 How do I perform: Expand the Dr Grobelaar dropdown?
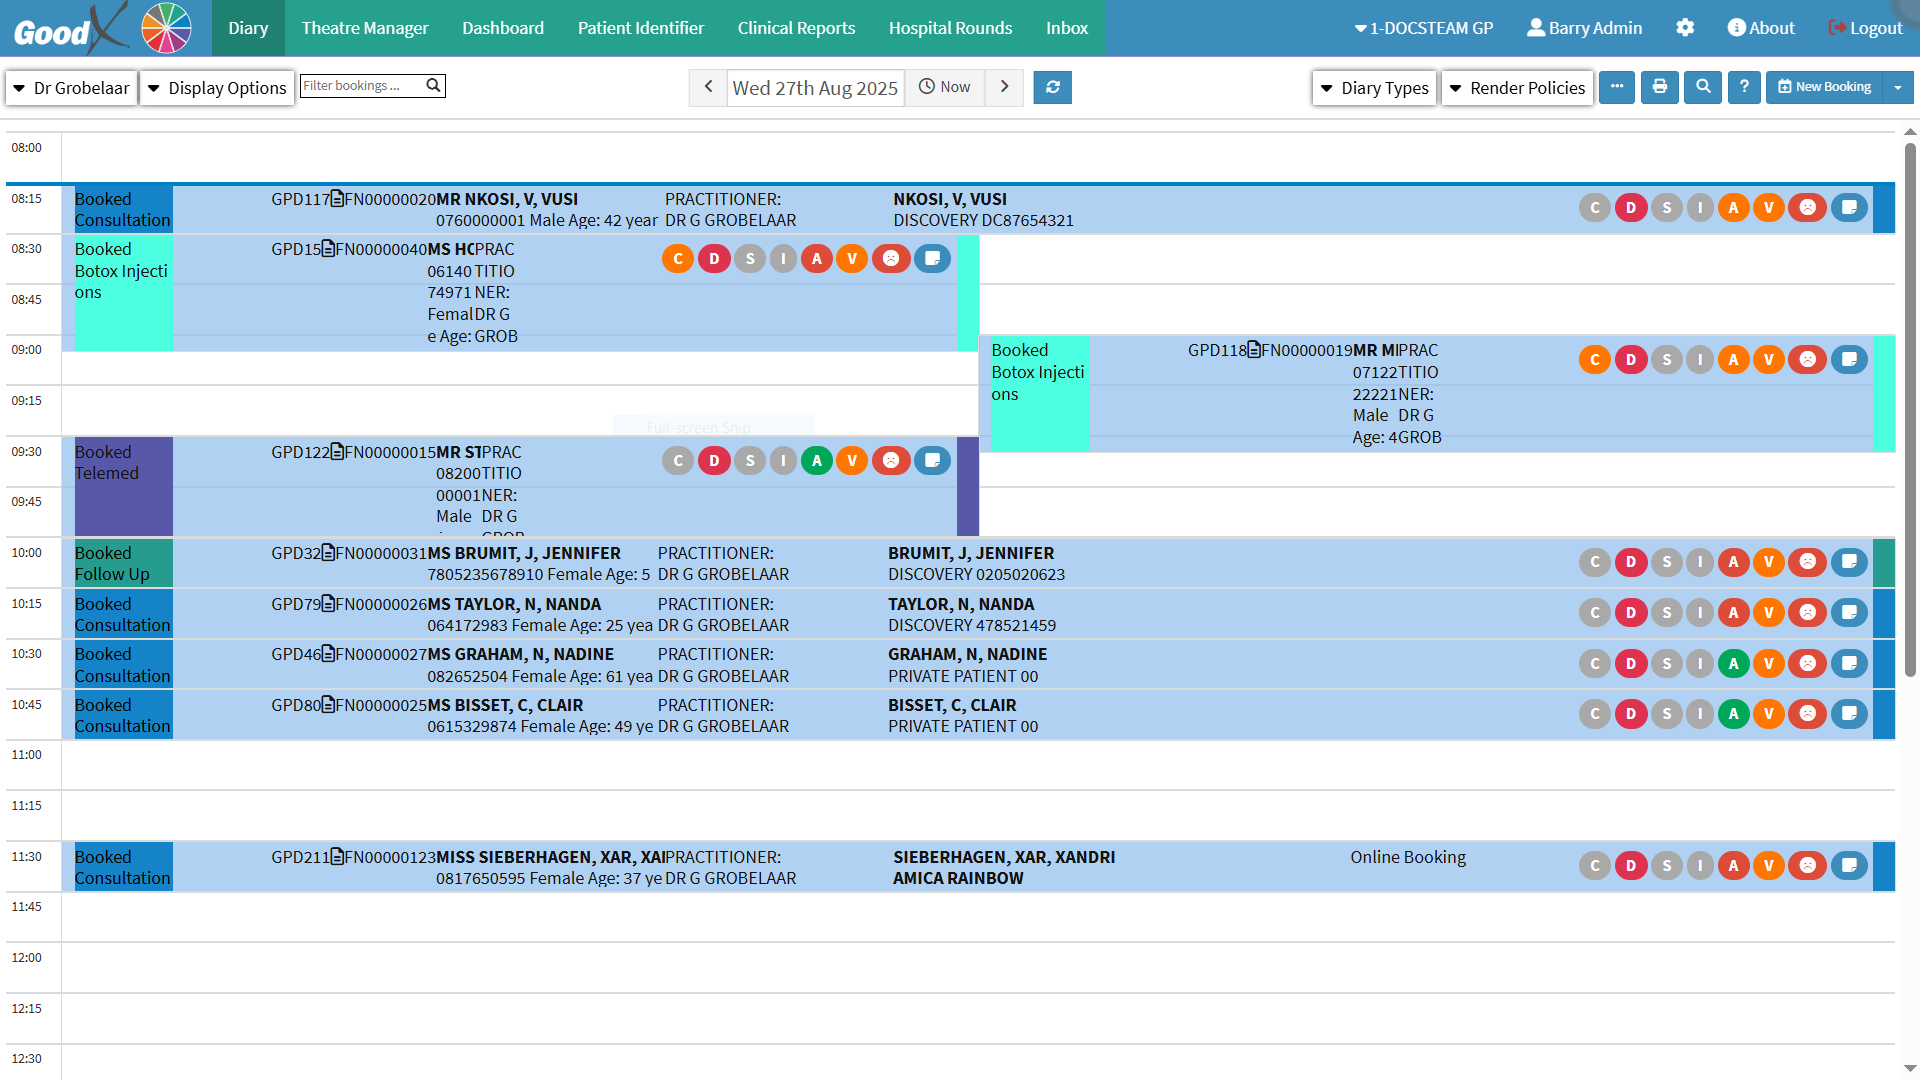(72, 88)
